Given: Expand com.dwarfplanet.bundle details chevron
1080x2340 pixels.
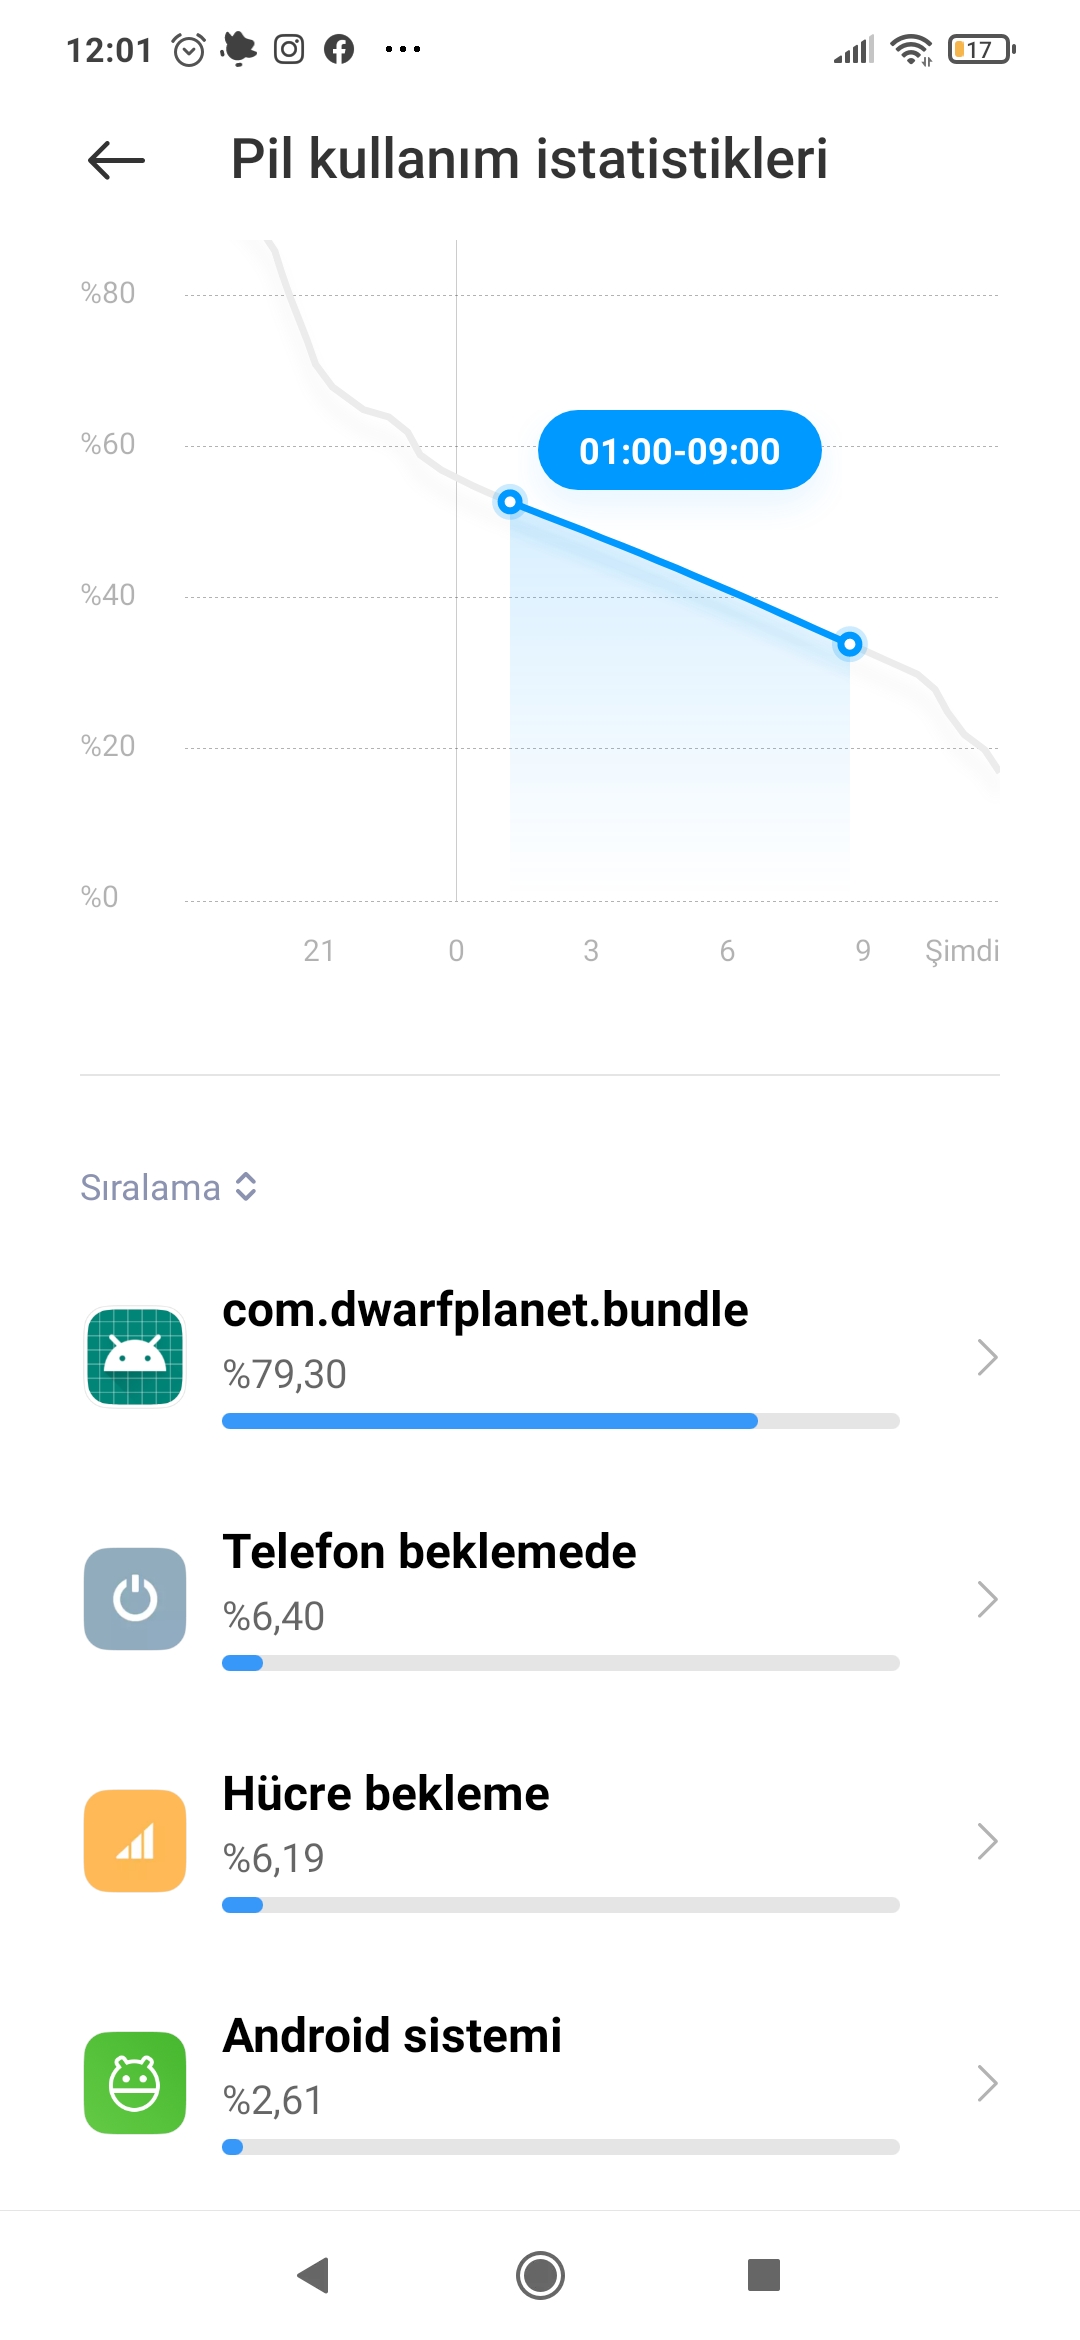Looking at the screenshot, I should [x=987, y=1357].
